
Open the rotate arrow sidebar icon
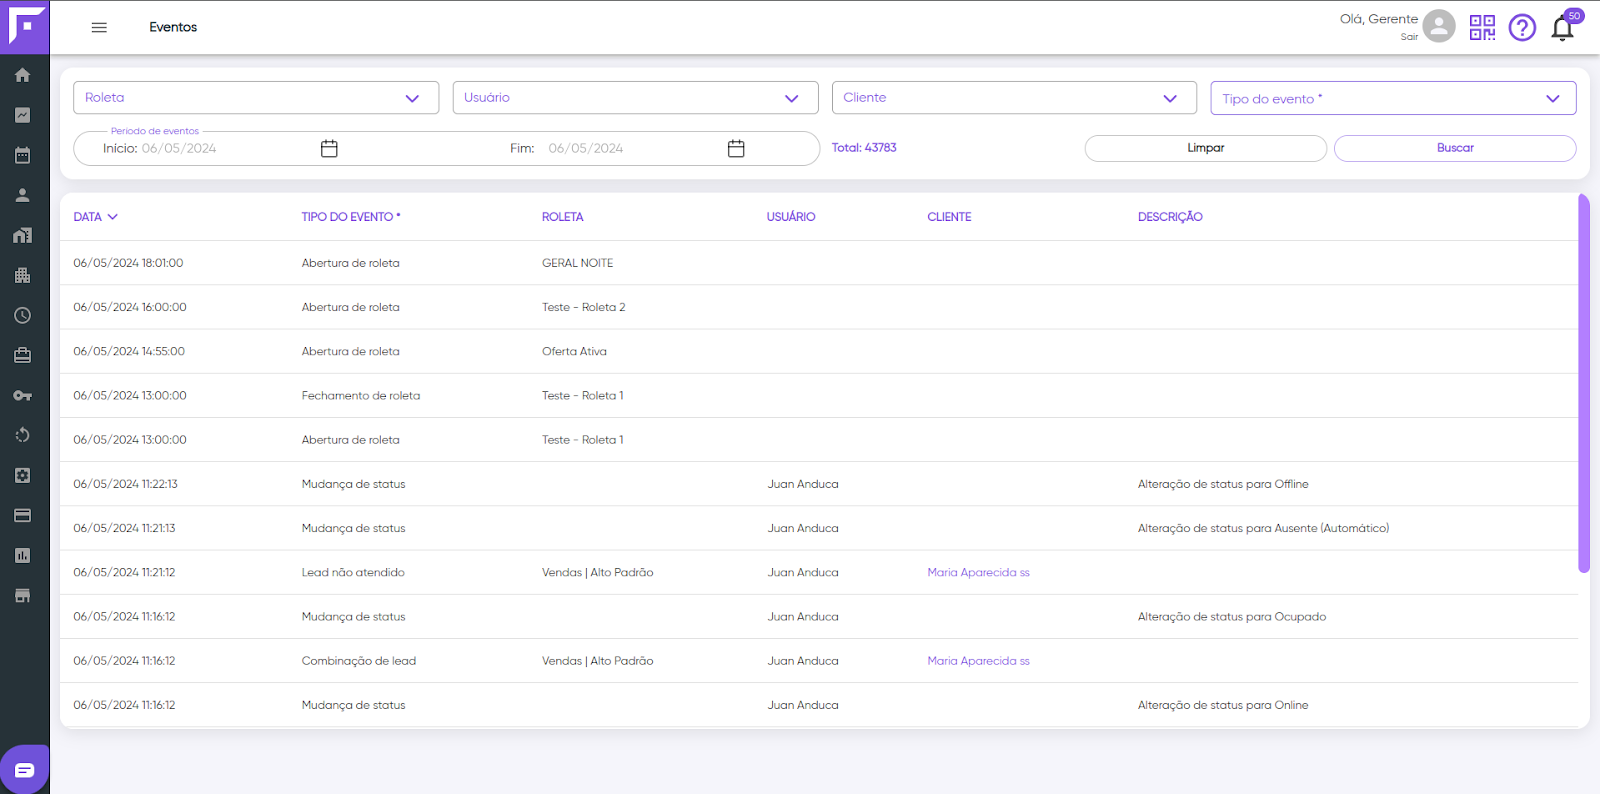coord(22,435)
